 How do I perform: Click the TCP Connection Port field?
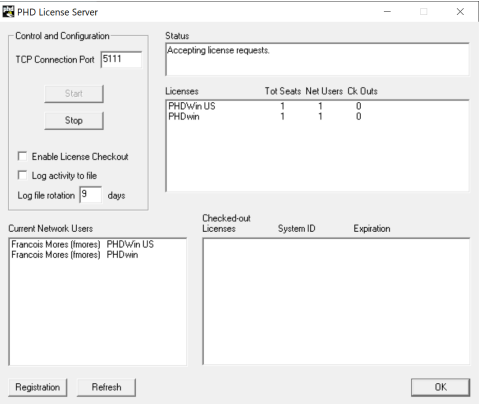tap(121, 59)
